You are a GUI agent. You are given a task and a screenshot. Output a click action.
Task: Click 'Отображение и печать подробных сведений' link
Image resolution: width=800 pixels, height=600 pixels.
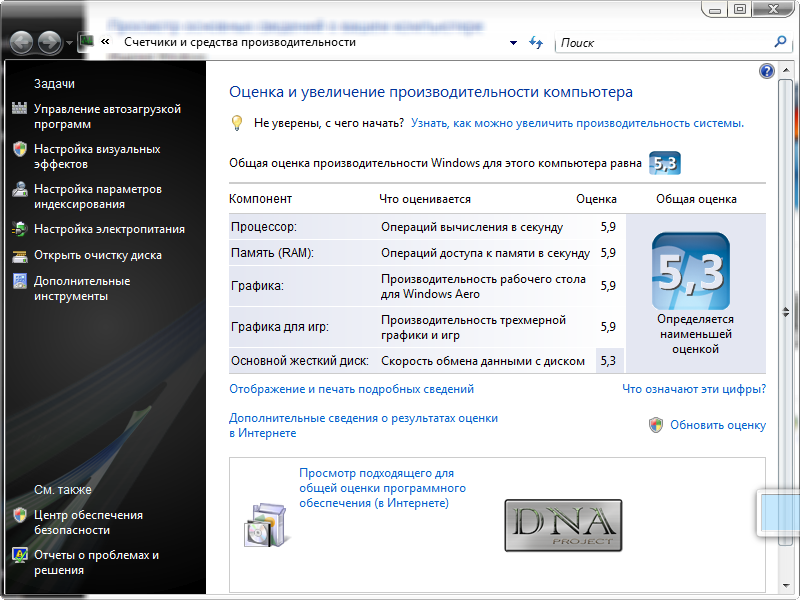coord(351,389)
